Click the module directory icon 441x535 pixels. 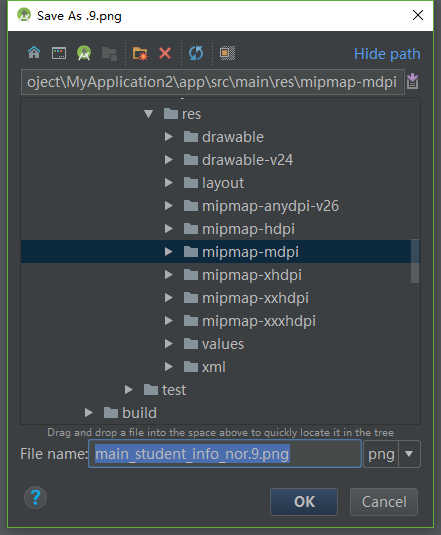tap(109, 54)
